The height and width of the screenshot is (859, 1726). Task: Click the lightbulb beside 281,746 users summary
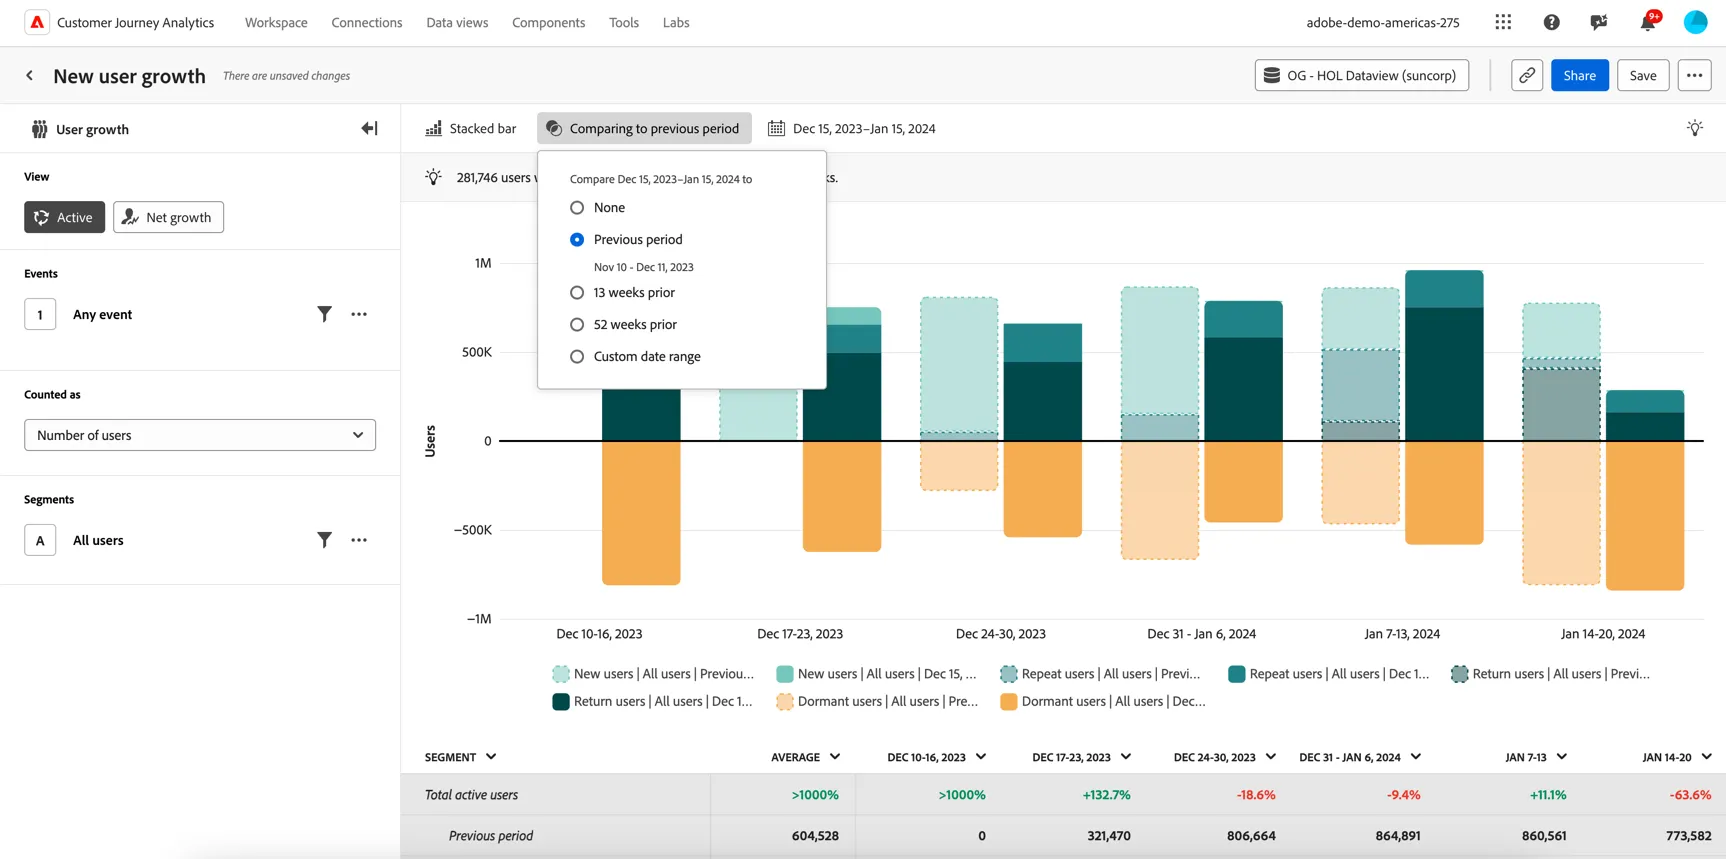433,177
